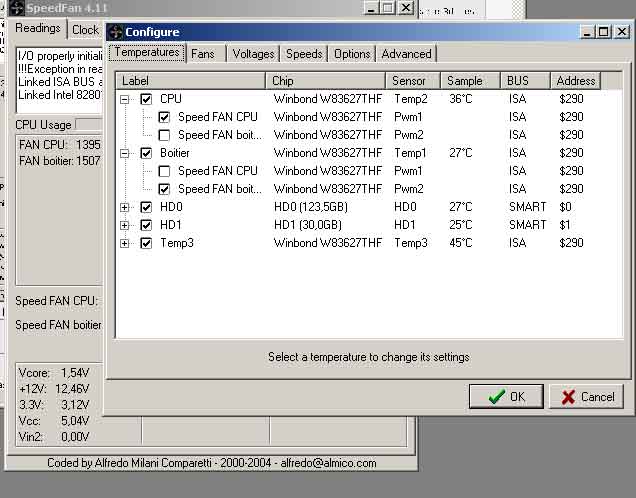
Task: Go to the Advanced tab
Action: 406,54
